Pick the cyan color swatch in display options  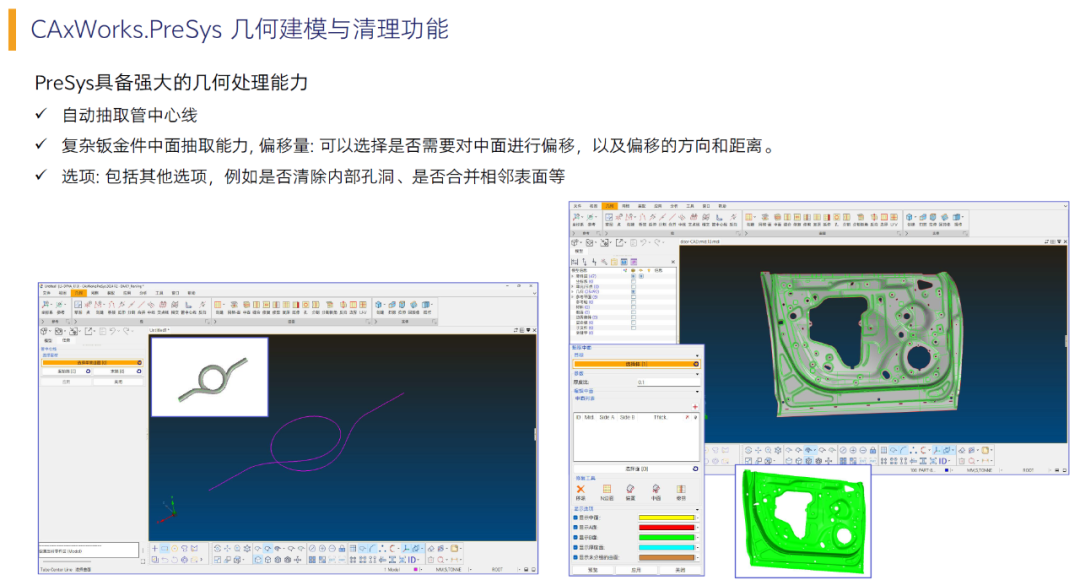pos(667,548)
